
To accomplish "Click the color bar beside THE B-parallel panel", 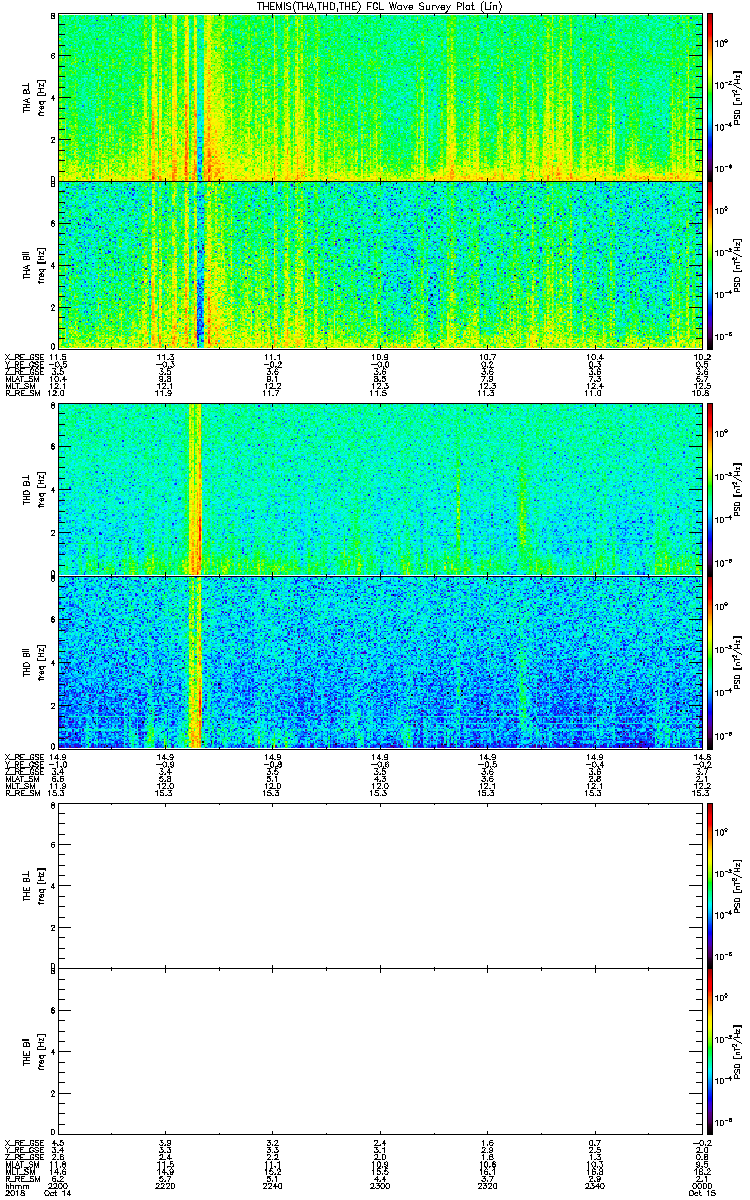I will click(x=711, y=1051).
